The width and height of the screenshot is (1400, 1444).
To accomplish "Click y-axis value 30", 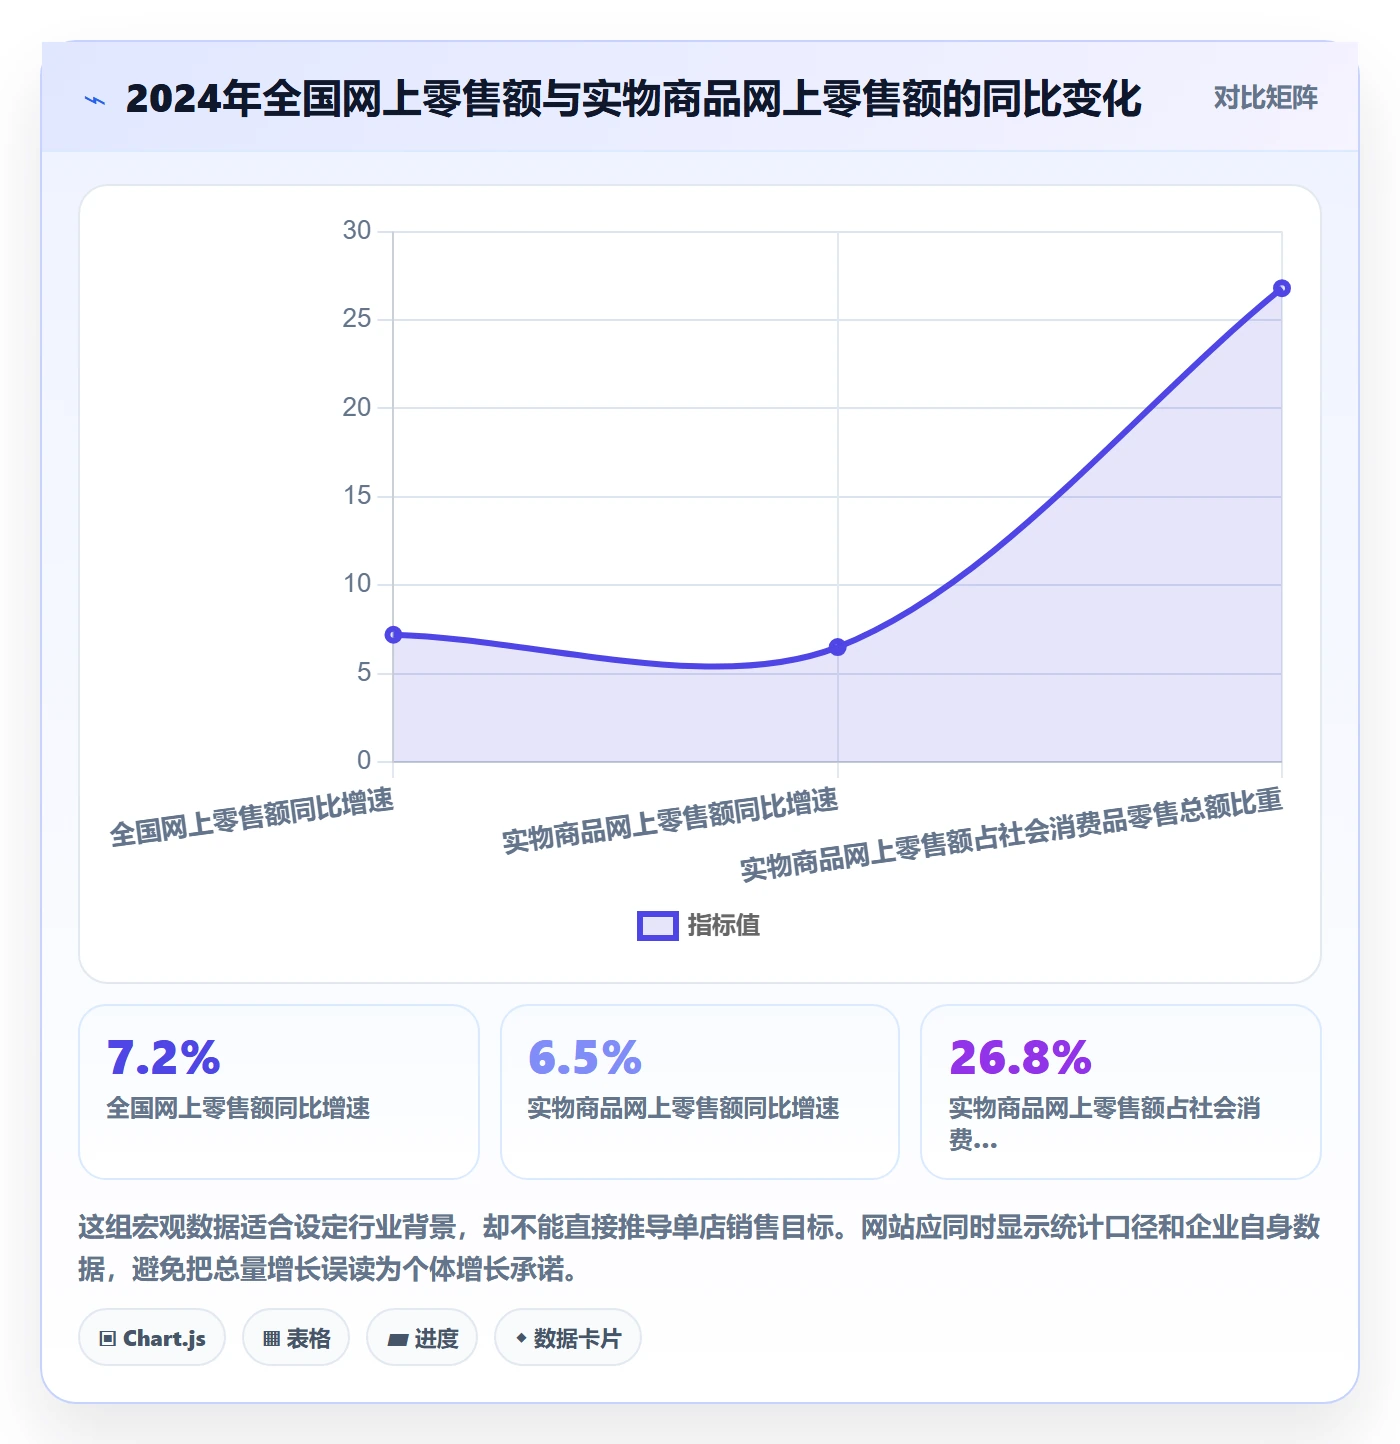I will 357,231.
